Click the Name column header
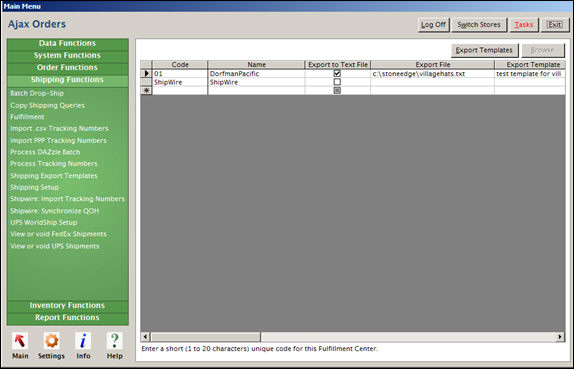Screen dimensions: 574x369 click(x=256, y=65)
